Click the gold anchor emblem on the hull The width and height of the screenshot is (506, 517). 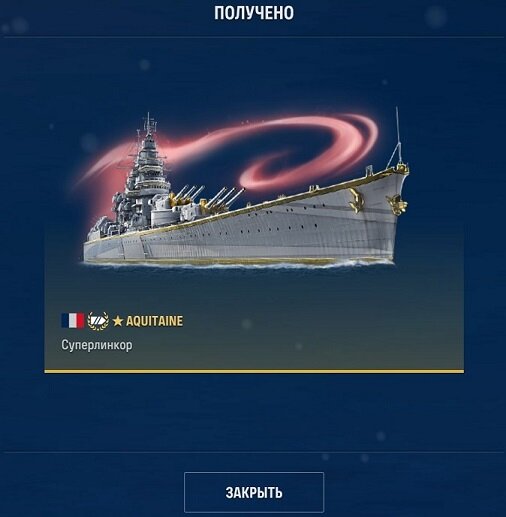click(x=356, y=199)
